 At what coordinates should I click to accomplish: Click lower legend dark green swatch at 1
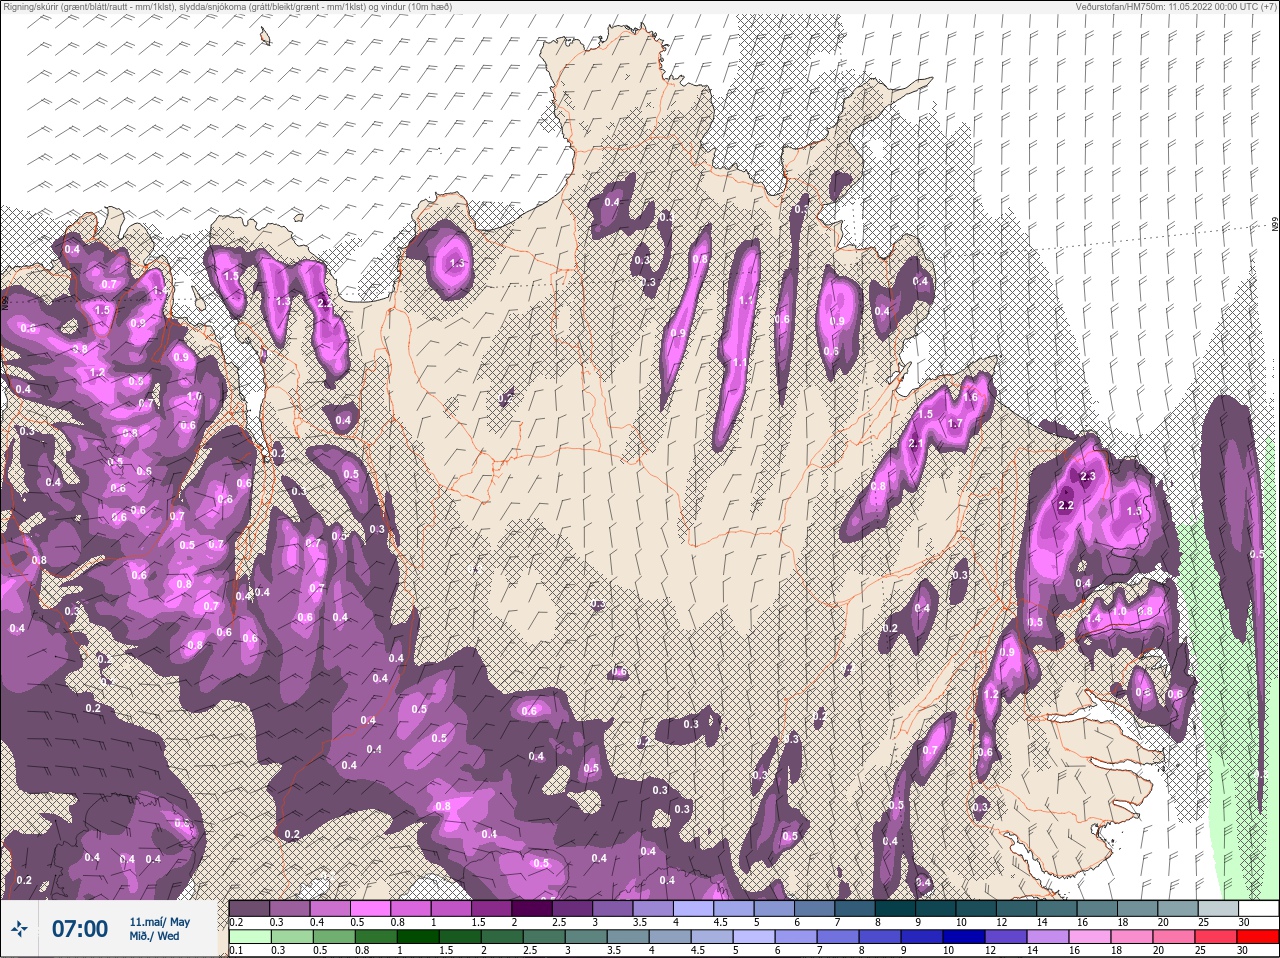coord(416,936)
